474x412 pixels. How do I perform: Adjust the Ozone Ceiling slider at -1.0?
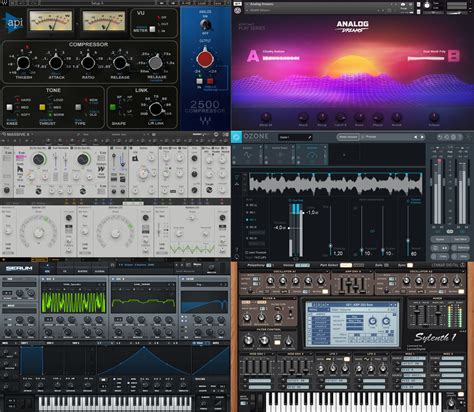(303, 212)
